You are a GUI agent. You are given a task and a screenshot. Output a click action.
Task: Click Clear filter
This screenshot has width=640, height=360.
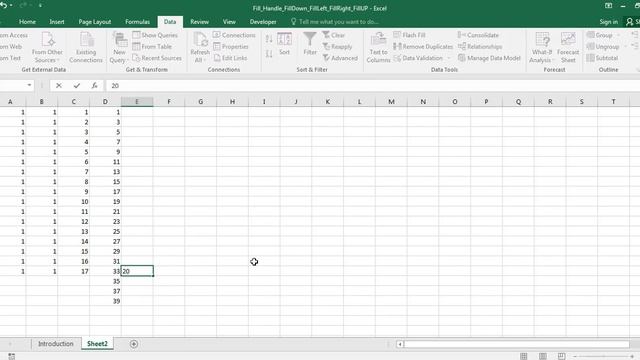tap(334, 35)
